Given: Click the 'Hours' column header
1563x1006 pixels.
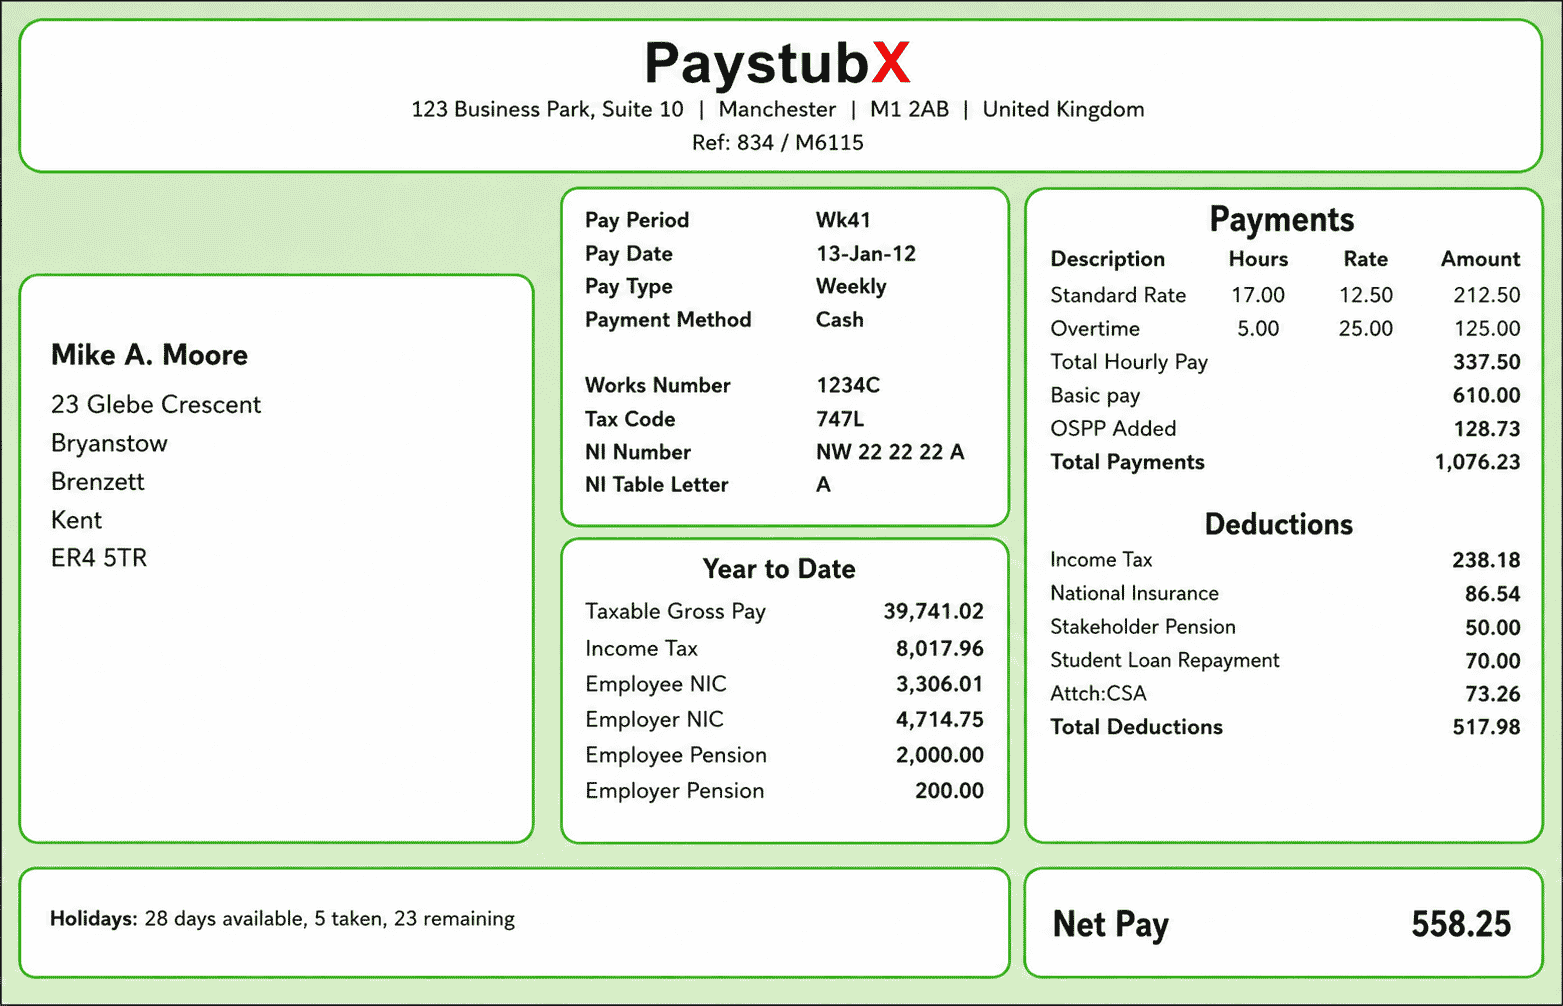Looking at the screenshot, I should click(1258, 259).
